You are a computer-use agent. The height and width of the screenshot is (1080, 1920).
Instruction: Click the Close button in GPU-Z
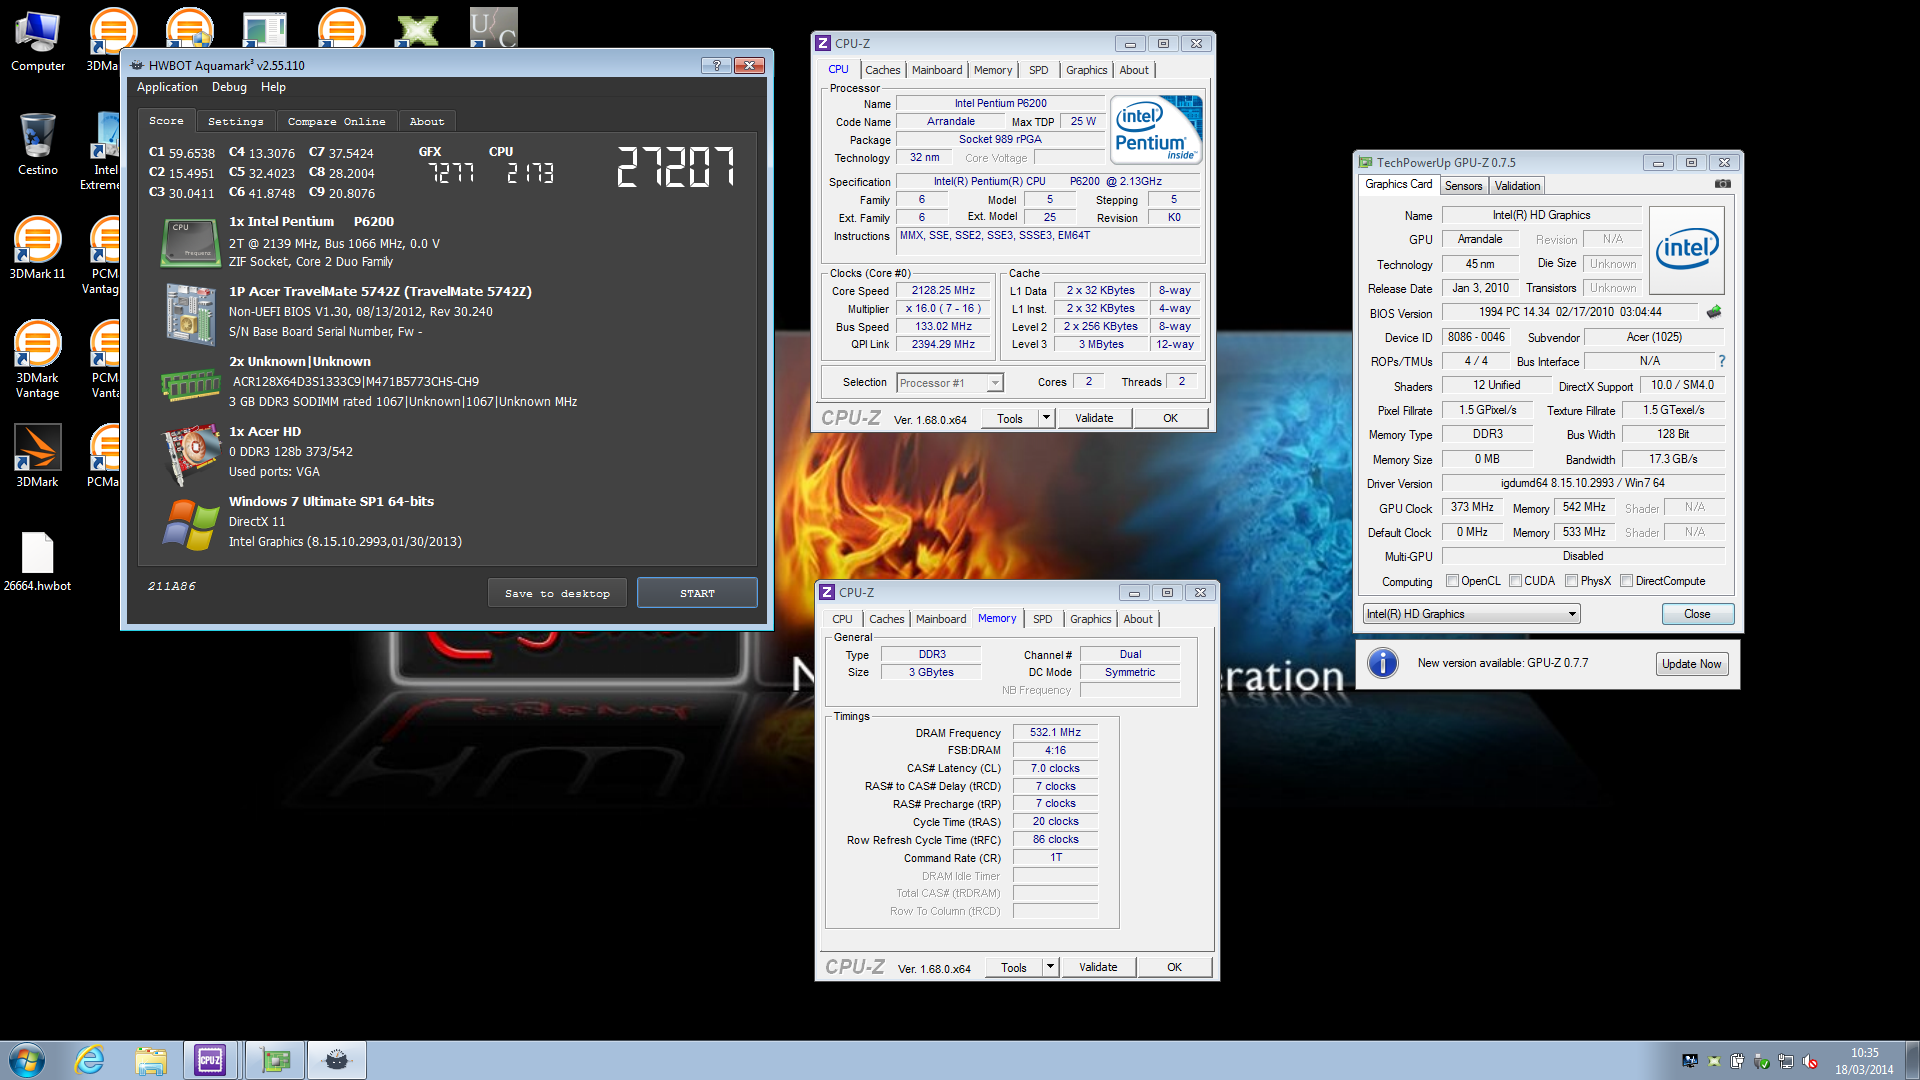pos(1697,614)
